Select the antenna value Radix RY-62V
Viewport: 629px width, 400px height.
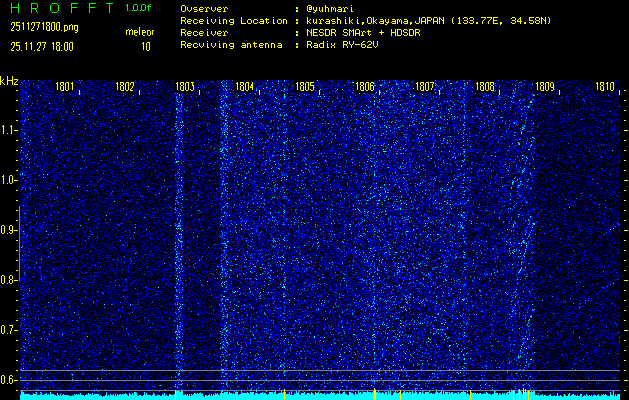coord(342,45)
